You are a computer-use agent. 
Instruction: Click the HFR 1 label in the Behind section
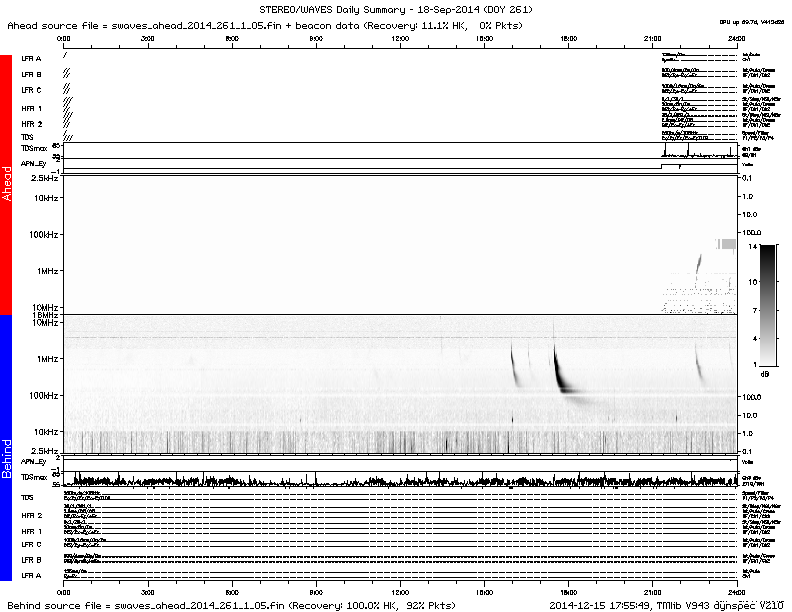31,531
